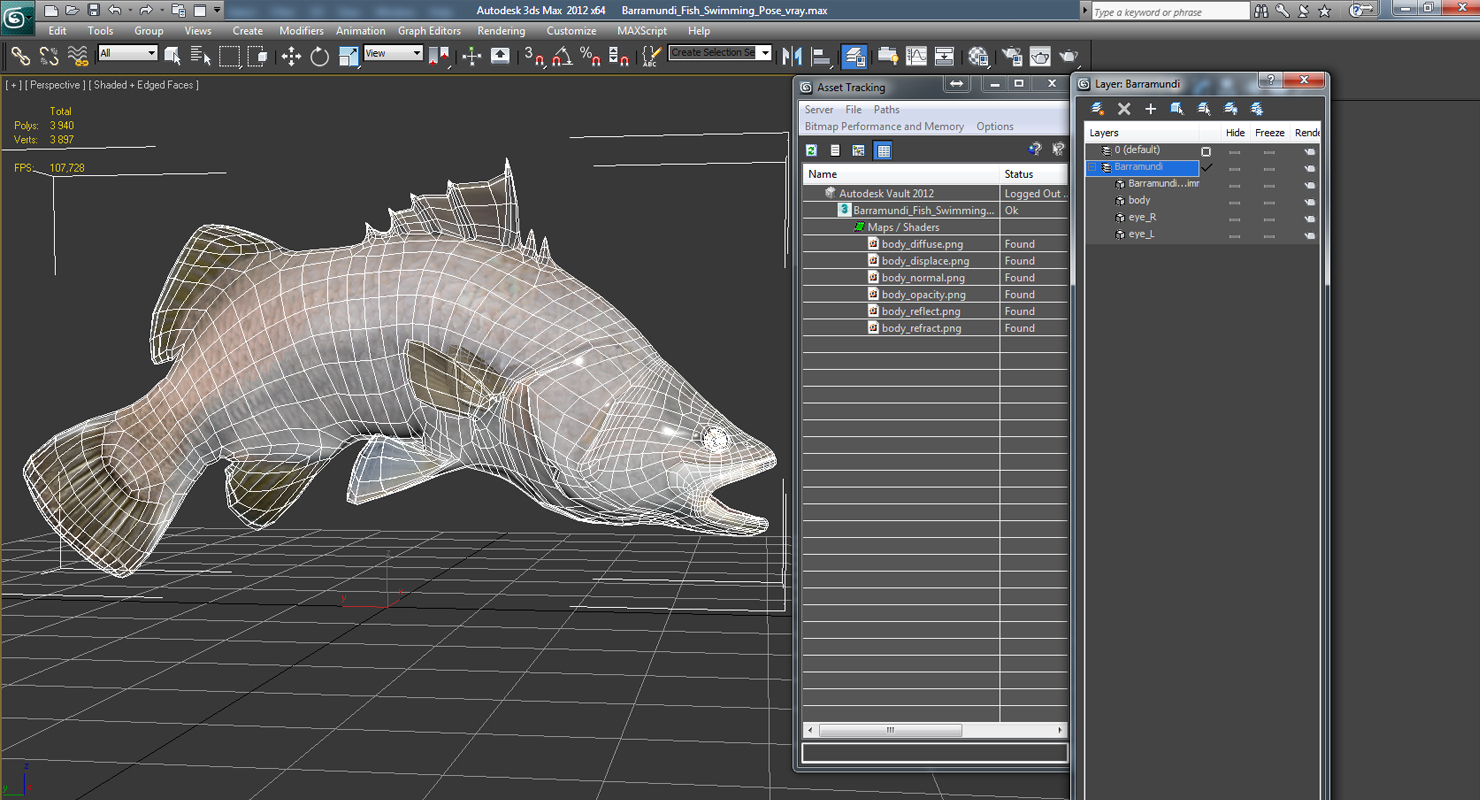Screen dimensions: 1480x800
Task: Open the Material Editor icon
Action: point(978,57)
